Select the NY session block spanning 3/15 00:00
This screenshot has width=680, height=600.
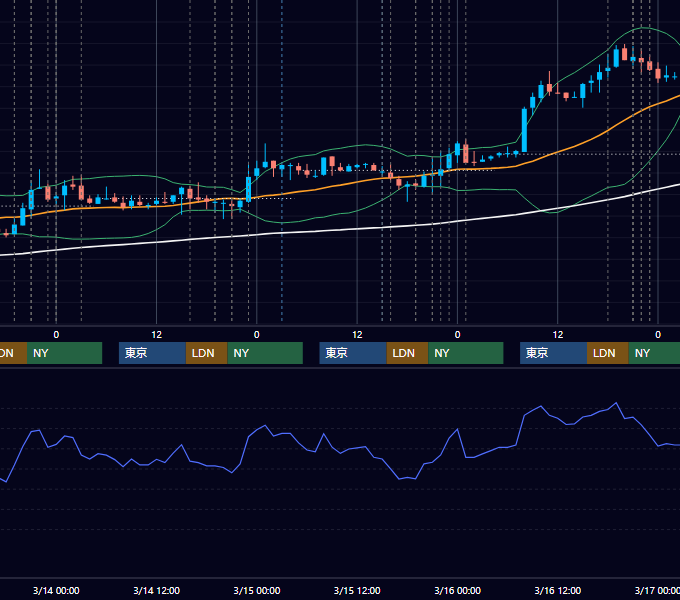click(265, 353)
